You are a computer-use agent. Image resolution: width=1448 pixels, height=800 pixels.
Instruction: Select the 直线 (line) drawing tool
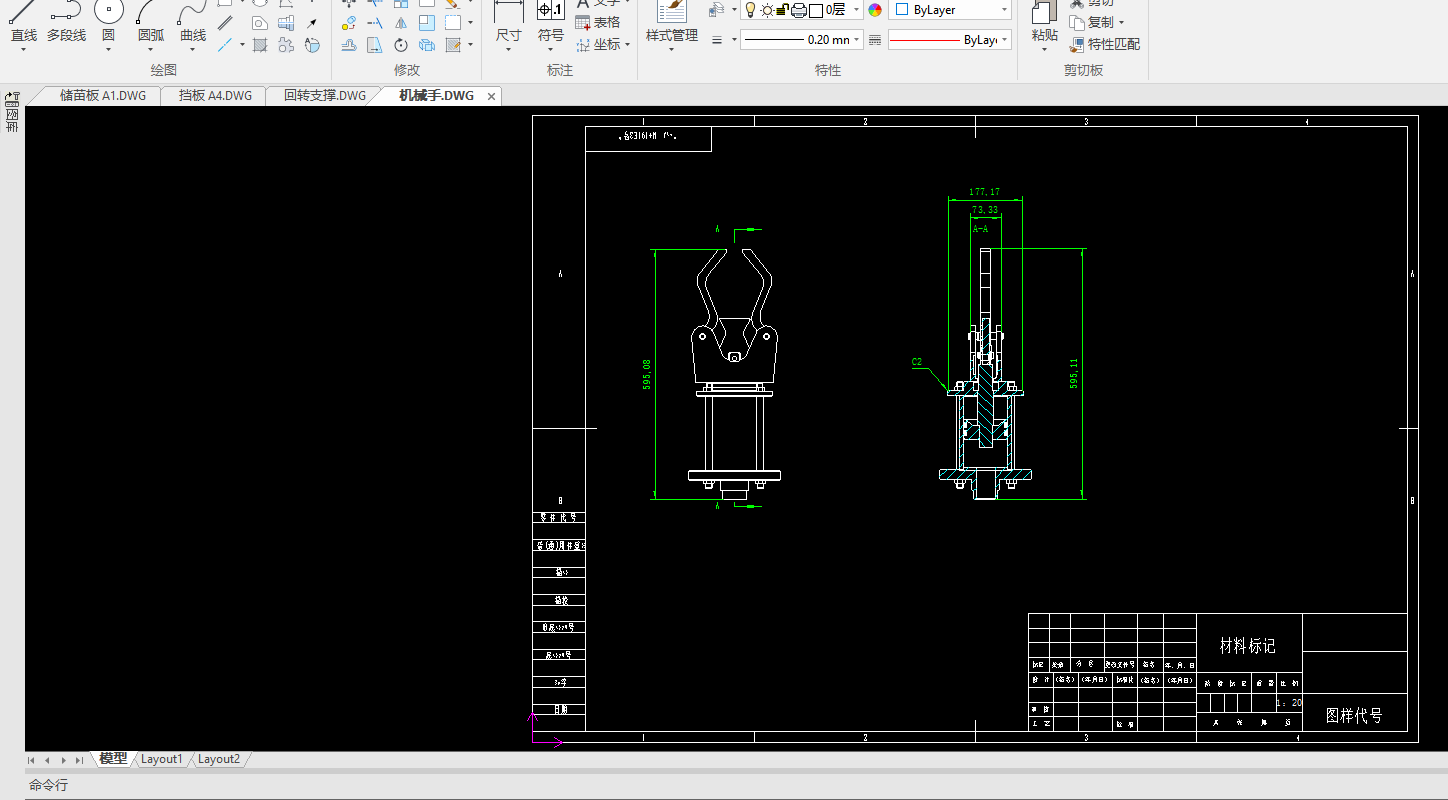click(x=23, y=22)
